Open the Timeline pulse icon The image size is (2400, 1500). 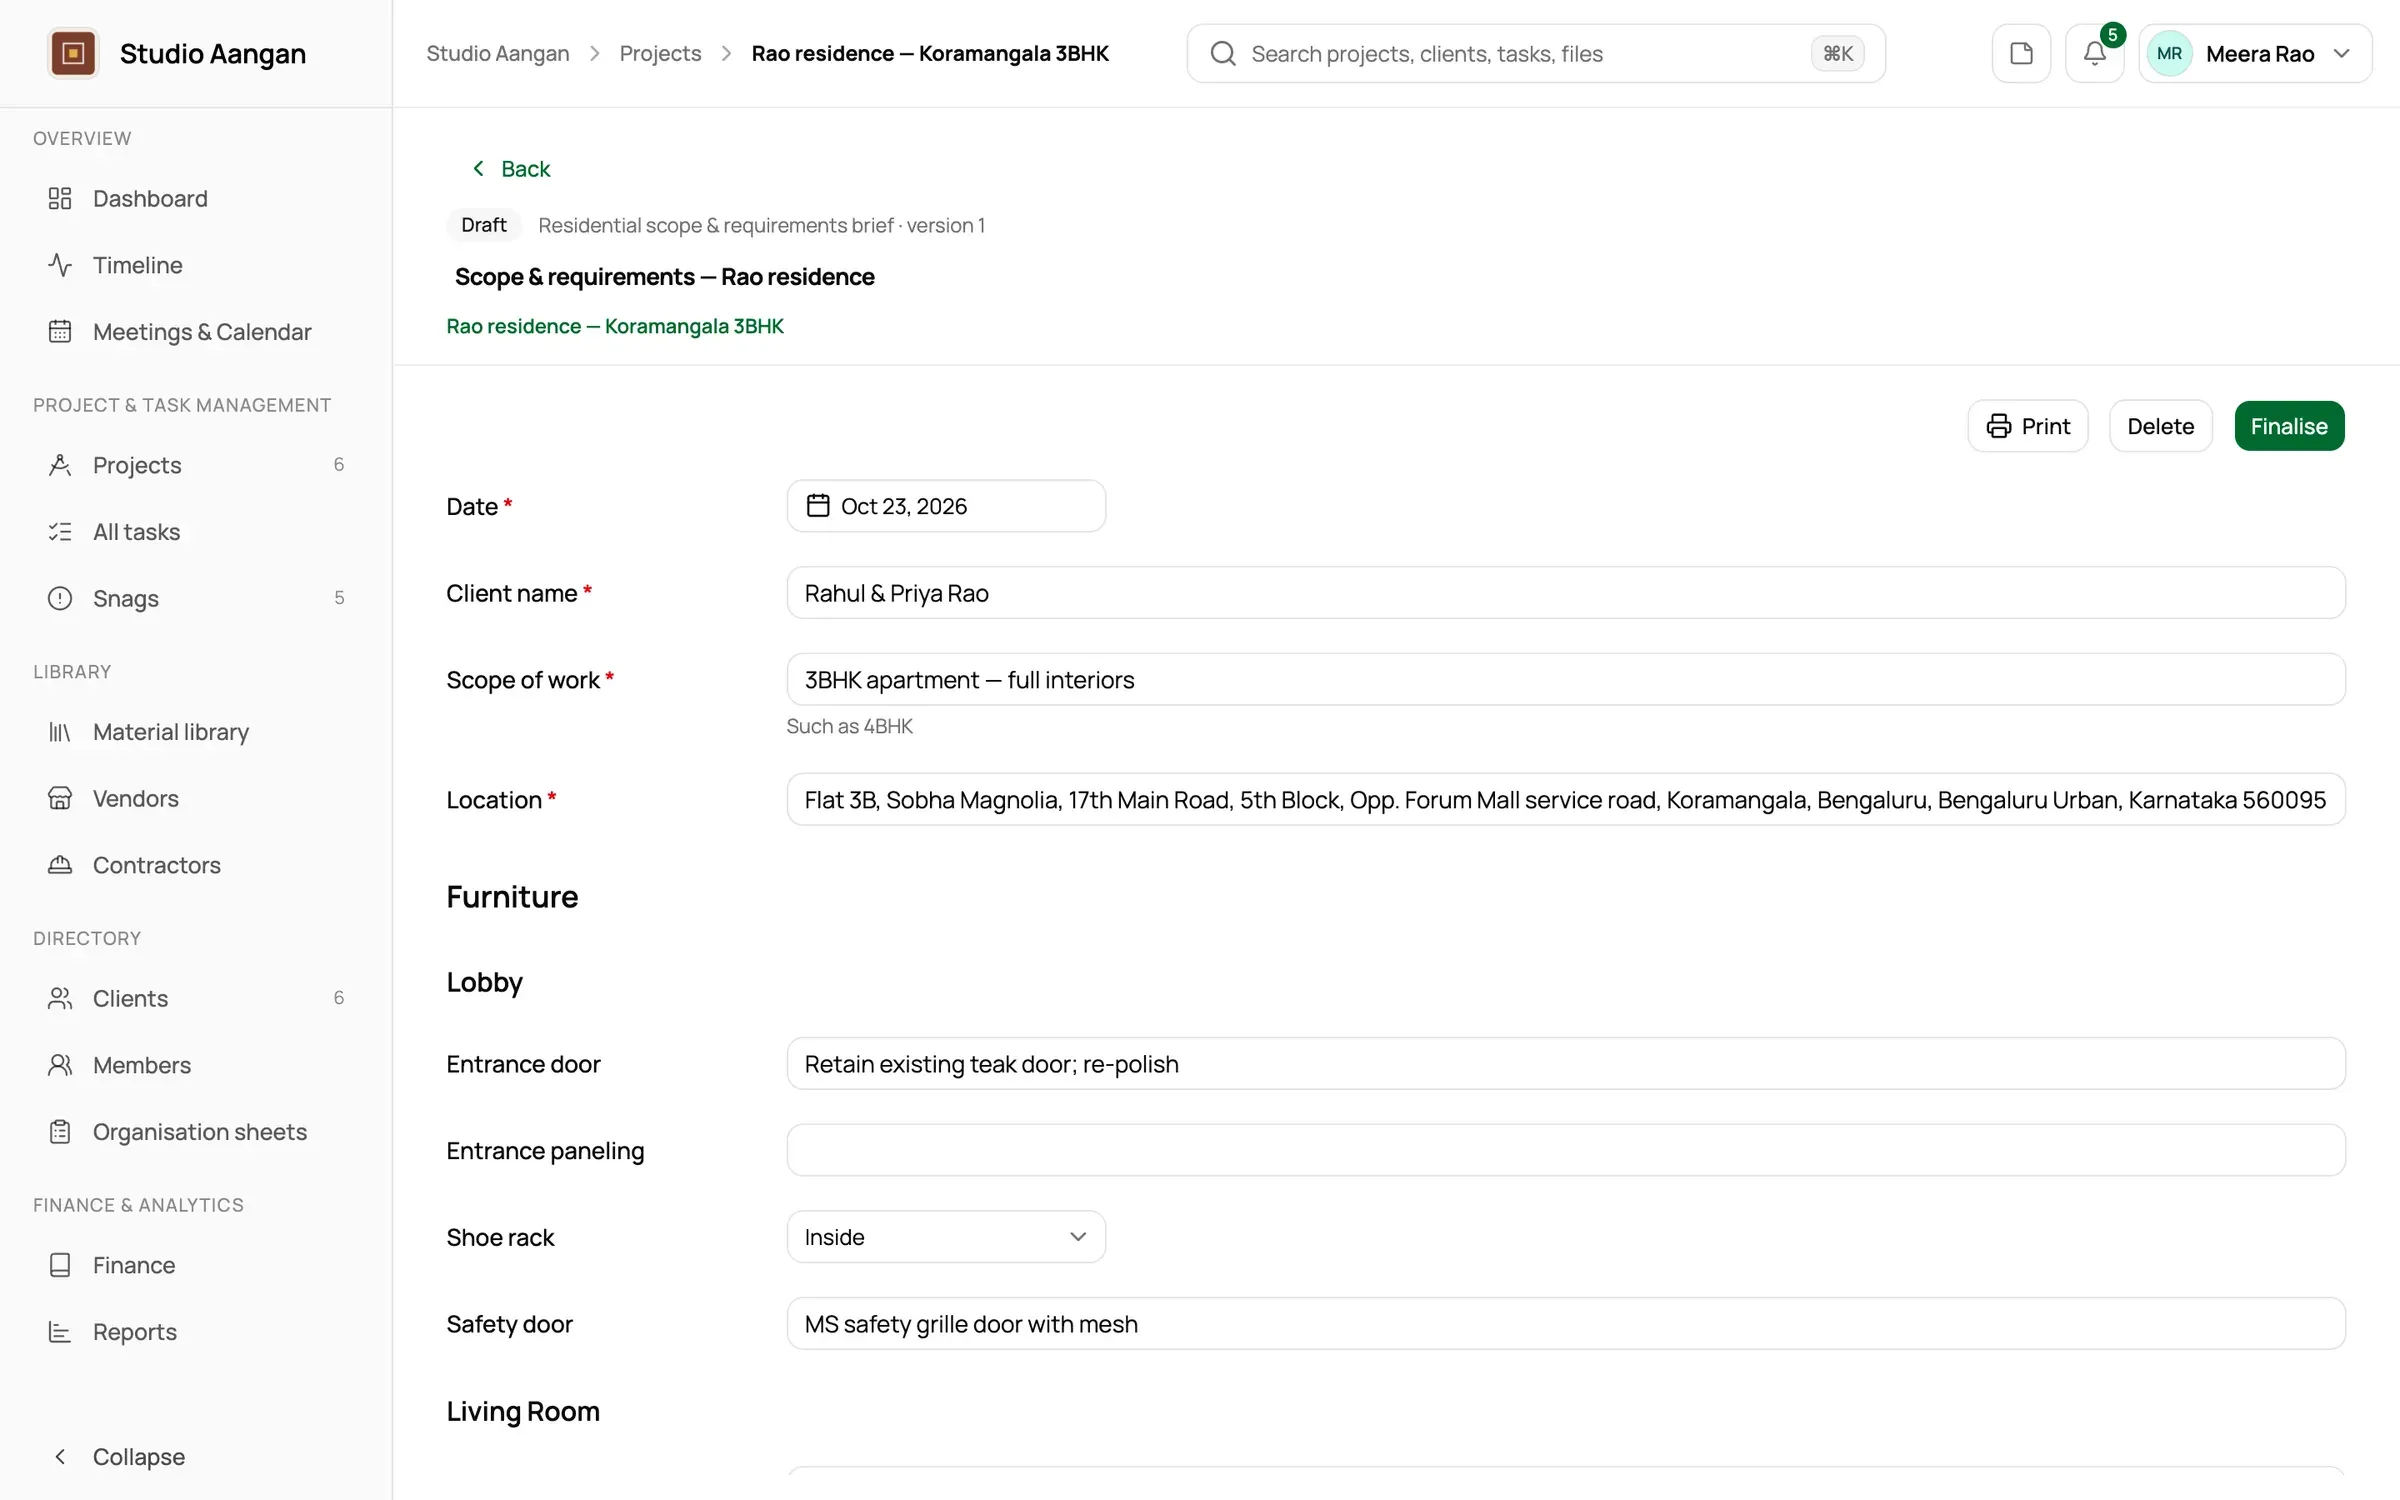click(60, 265)
